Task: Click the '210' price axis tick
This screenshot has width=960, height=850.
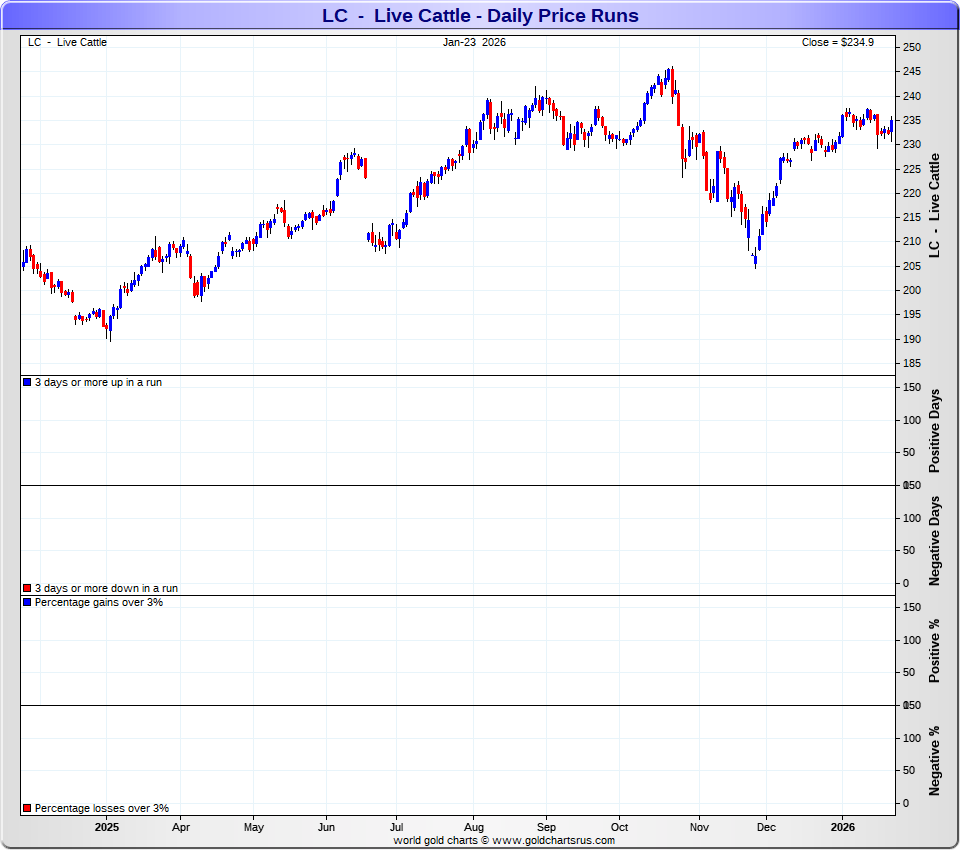Action: (912, 241)
